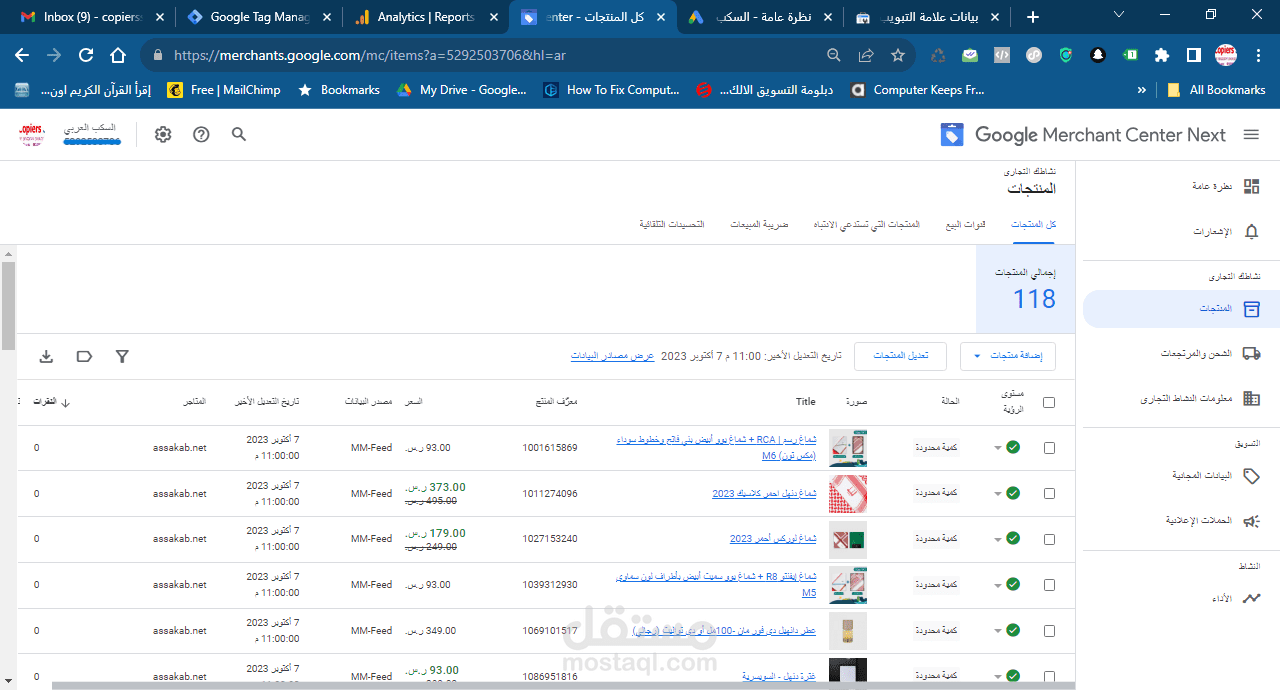
Task: Open thumbnail image of product 1069101517
Action: (848, 631)
